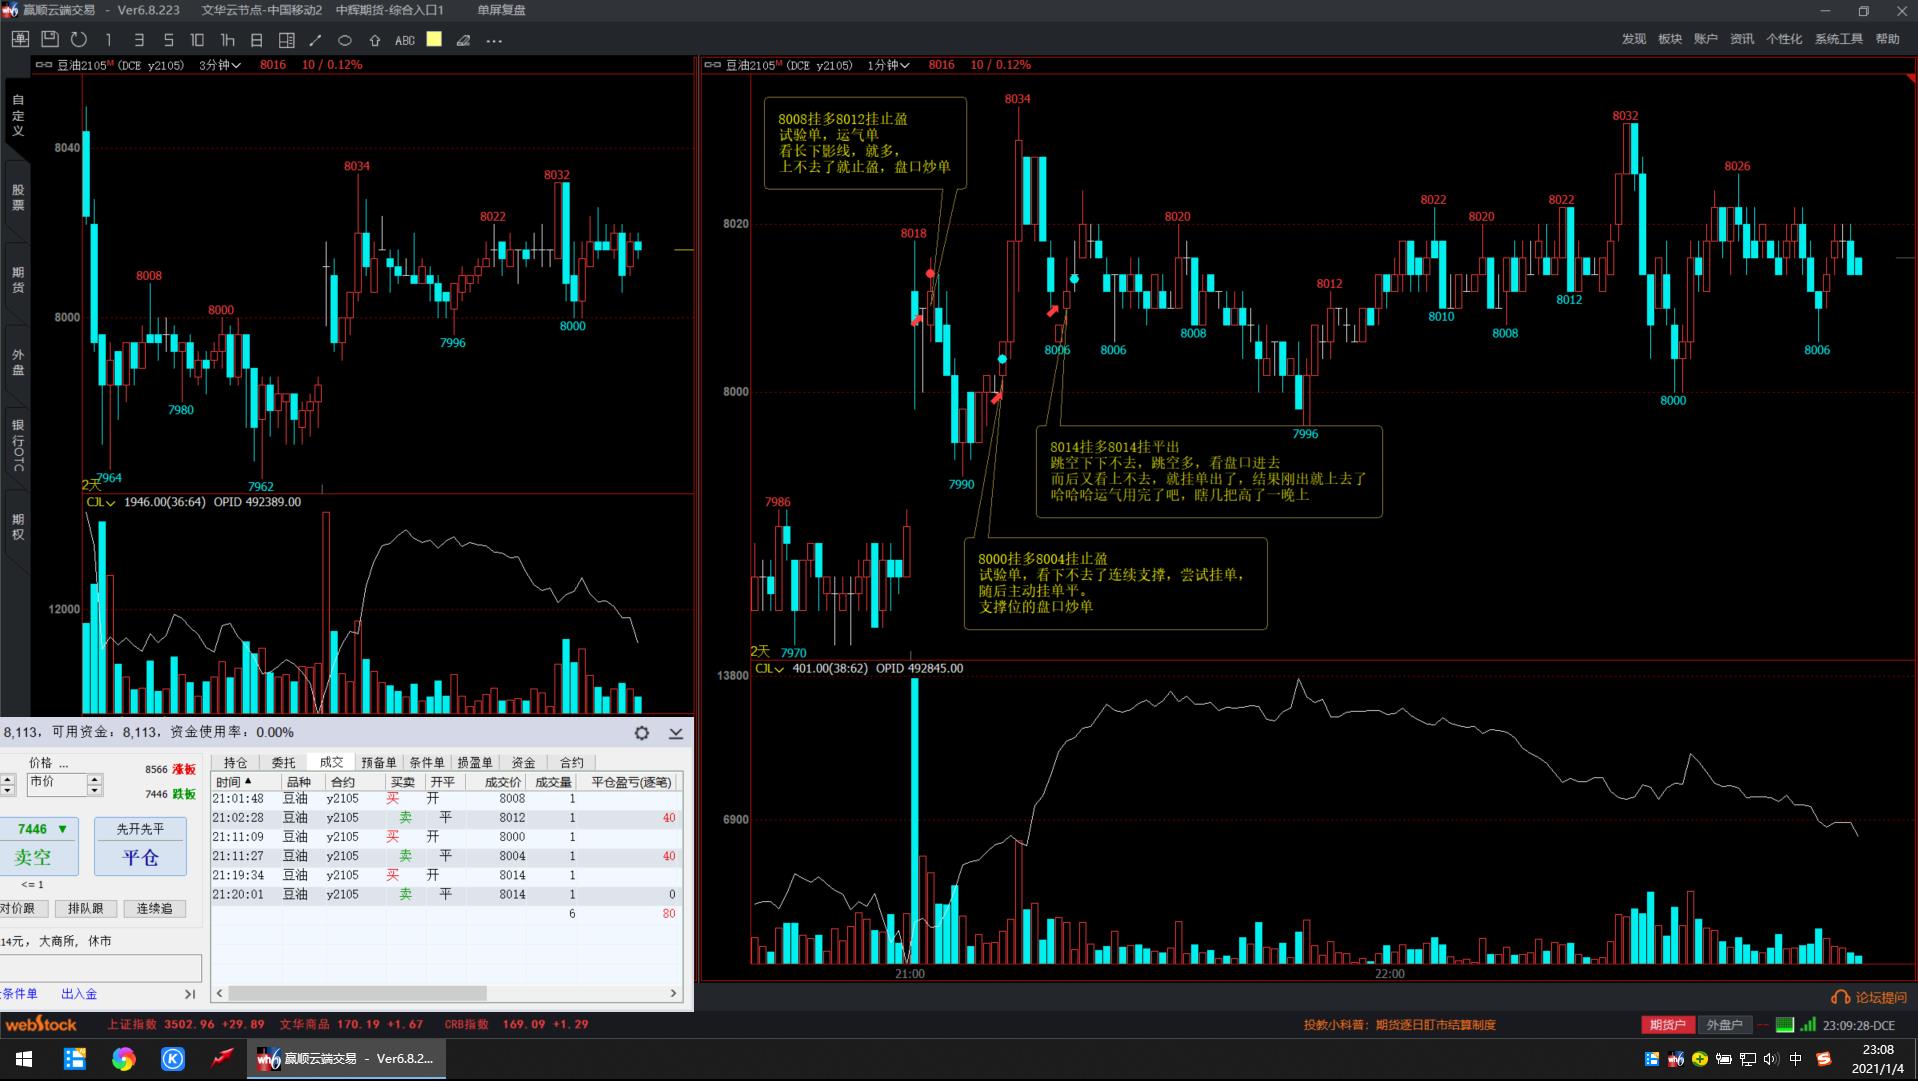Switch to the 持仓 tab
Screen dimensions: 1918x1081
pyautogui.click(x=236, y=762)
